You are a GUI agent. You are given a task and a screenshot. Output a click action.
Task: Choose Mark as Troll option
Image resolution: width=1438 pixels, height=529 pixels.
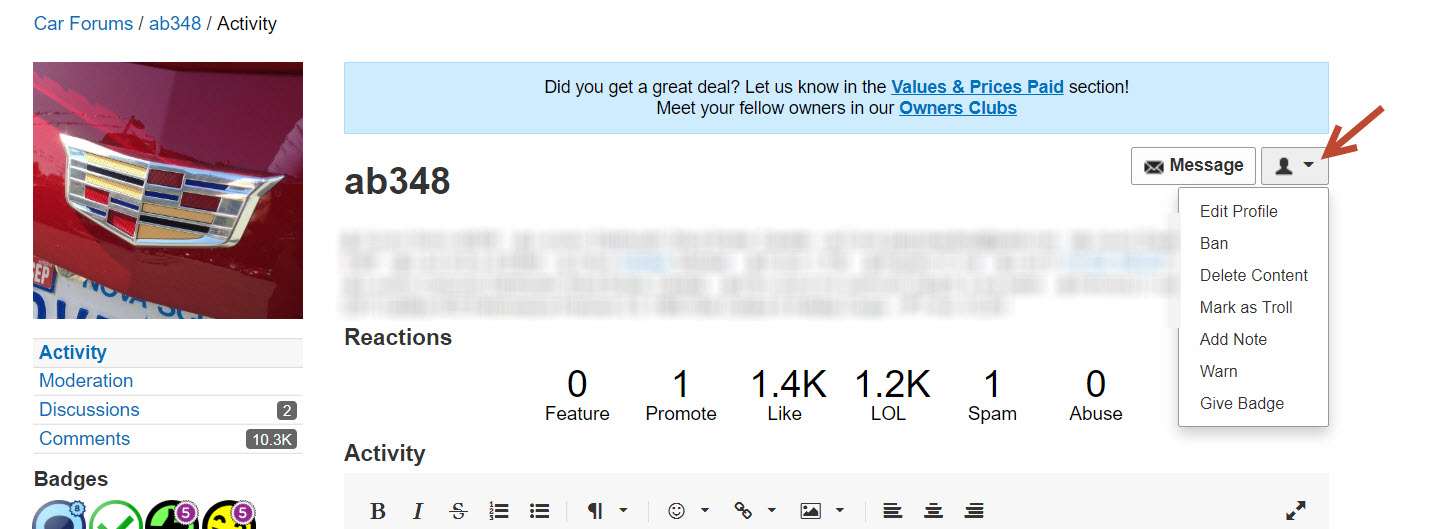coord(1246,307)
